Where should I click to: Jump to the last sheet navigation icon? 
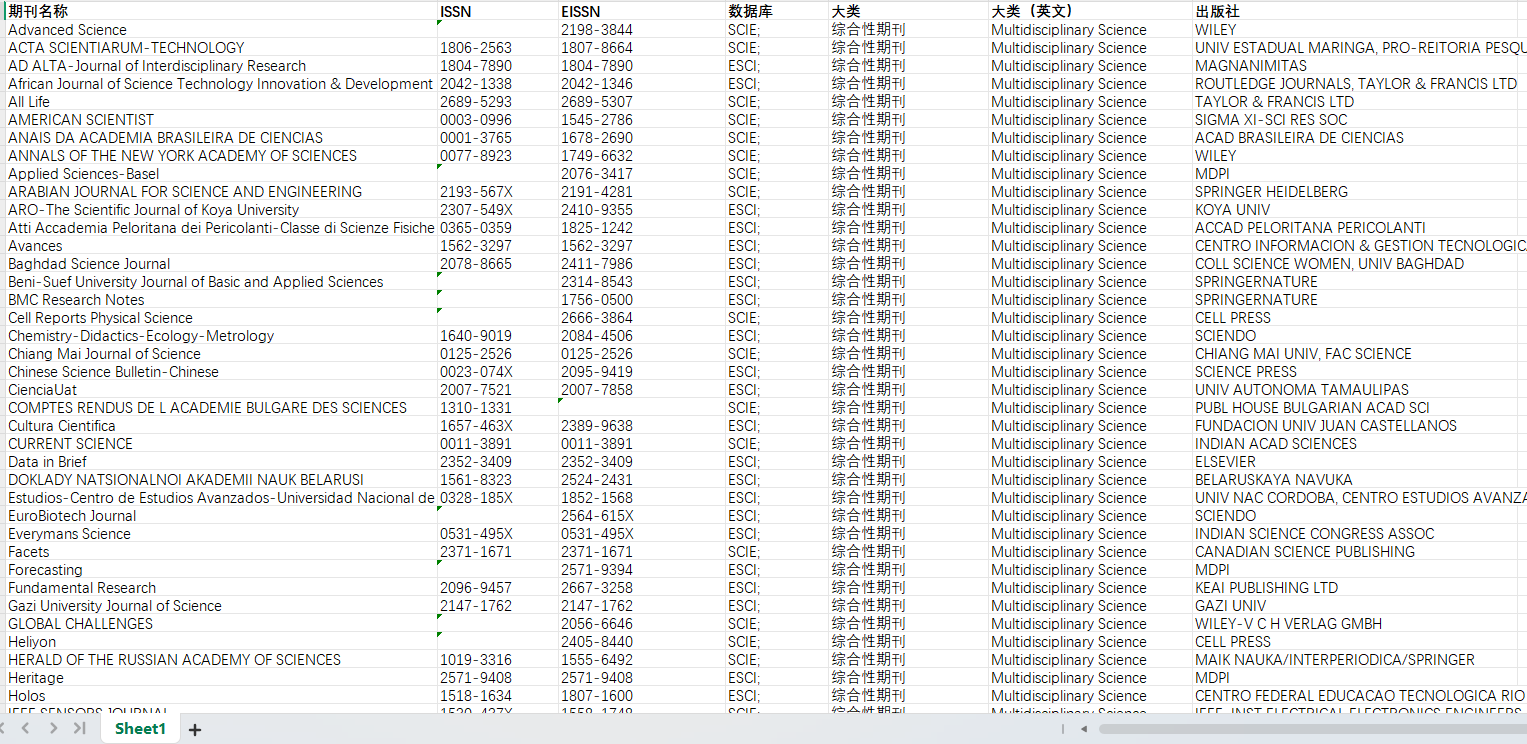[80, 728]
